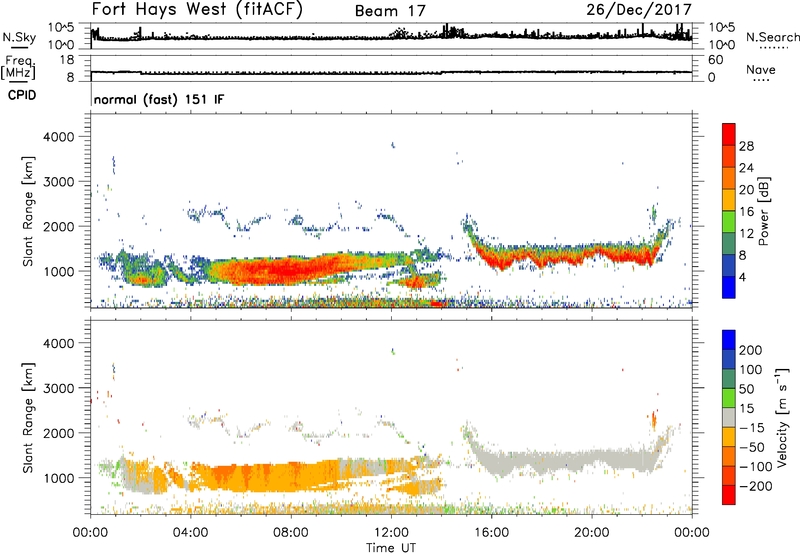Click the 'Fort Hays West (fitACF)' title

click(197, 9)
